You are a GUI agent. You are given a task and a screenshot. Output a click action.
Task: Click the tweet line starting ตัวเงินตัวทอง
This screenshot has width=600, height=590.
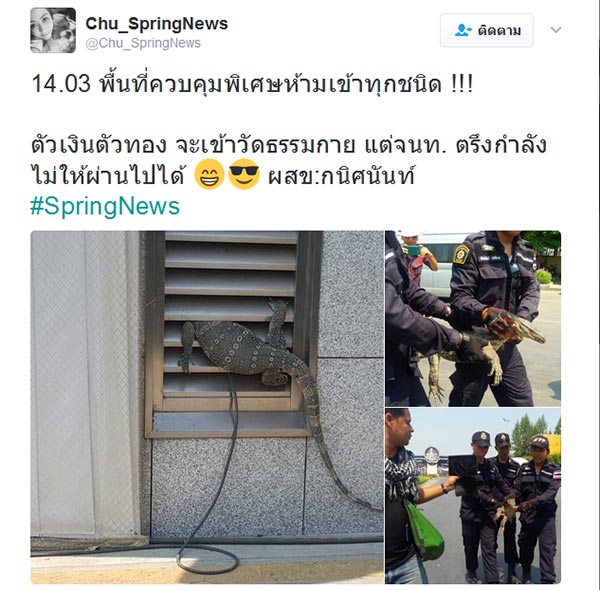pyautogui.click(x=289, y=145)
